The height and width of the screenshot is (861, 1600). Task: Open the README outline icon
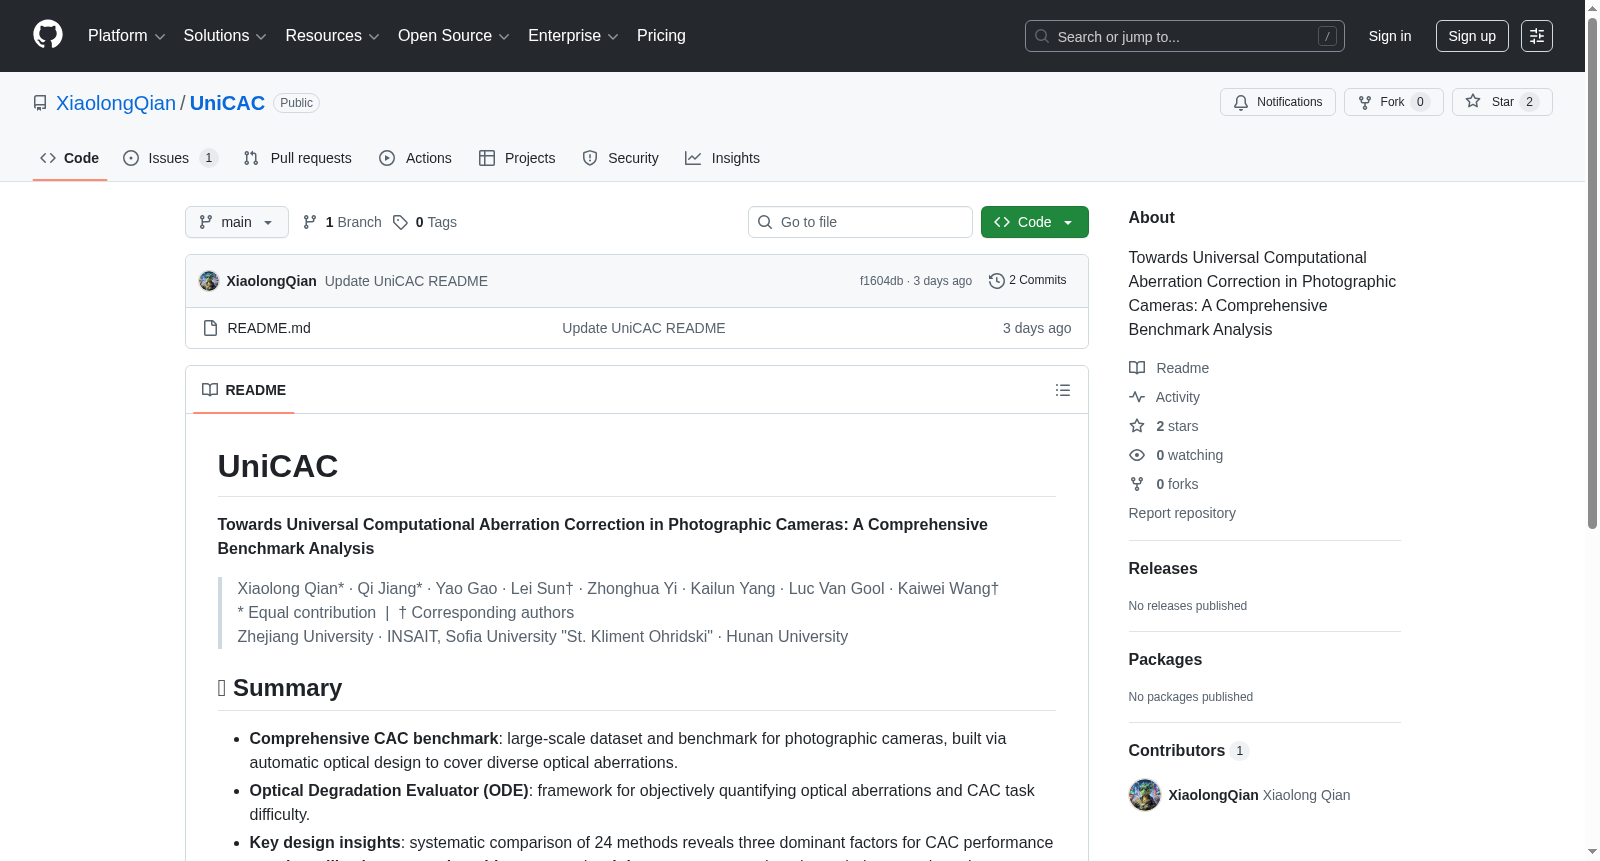tap(1063, 390)
